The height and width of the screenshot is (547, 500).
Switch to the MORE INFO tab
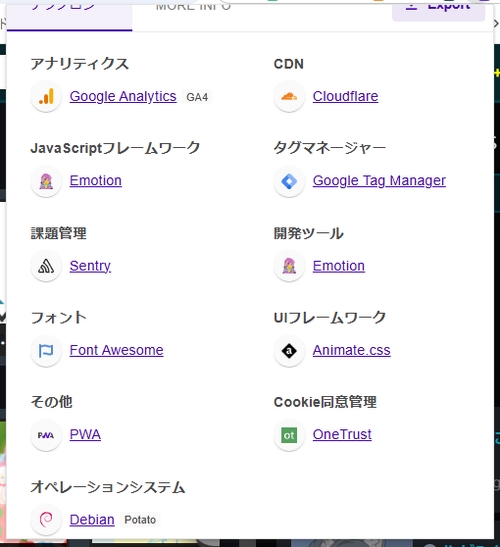[193, 7]
